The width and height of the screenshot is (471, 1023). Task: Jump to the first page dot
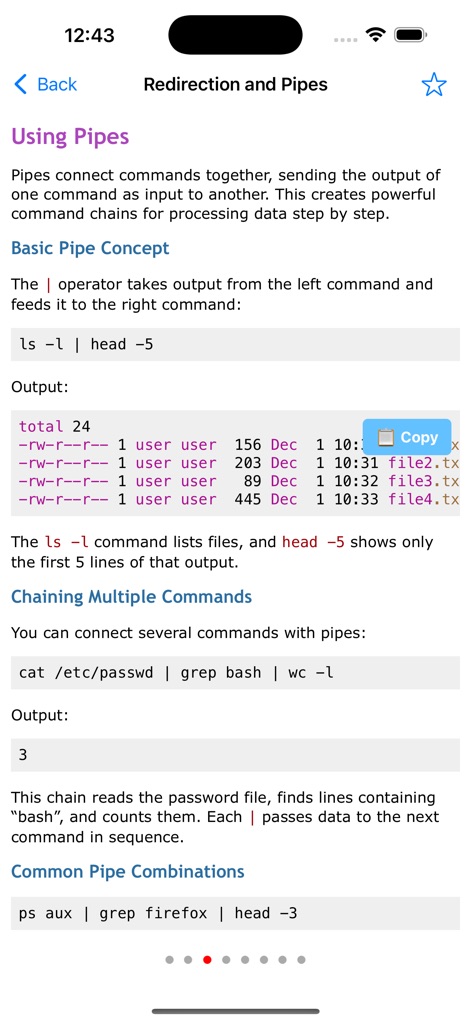[x=170, y=960]
